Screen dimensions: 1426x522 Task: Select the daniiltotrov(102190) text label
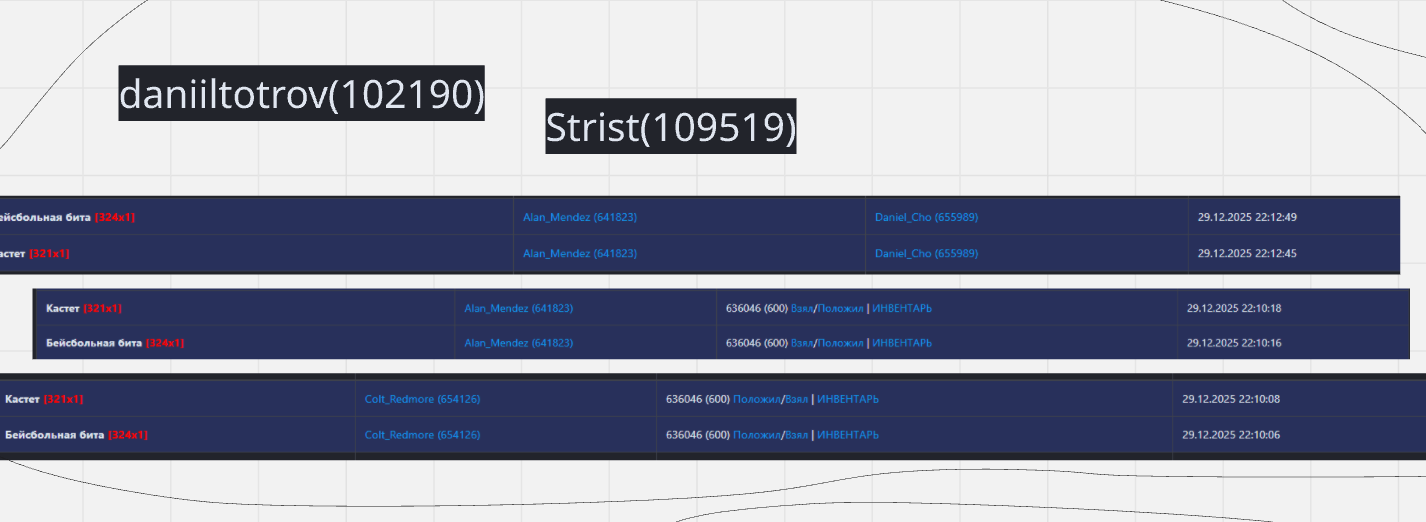click(x=301, y=94)
